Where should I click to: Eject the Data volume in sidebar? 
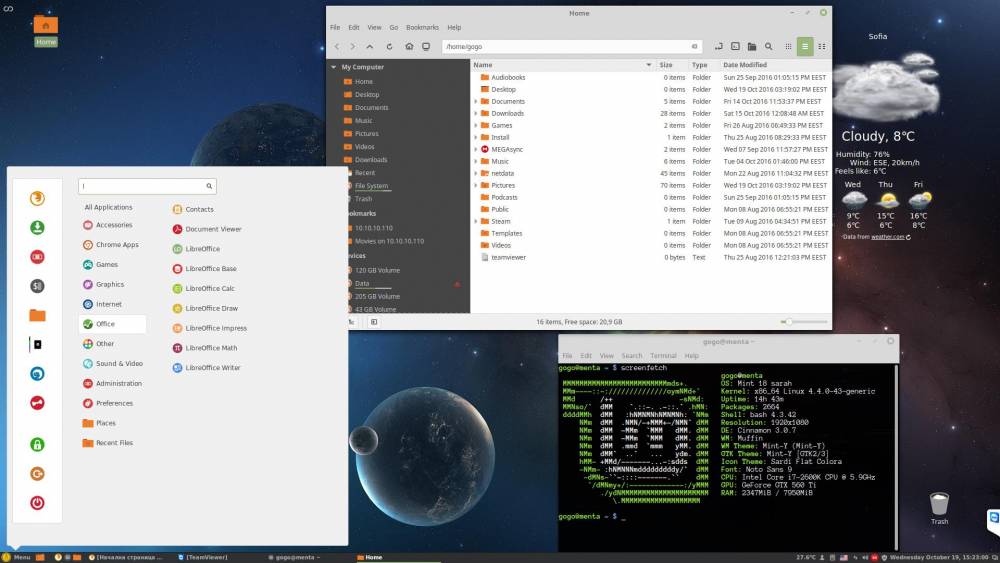[457, 284]
